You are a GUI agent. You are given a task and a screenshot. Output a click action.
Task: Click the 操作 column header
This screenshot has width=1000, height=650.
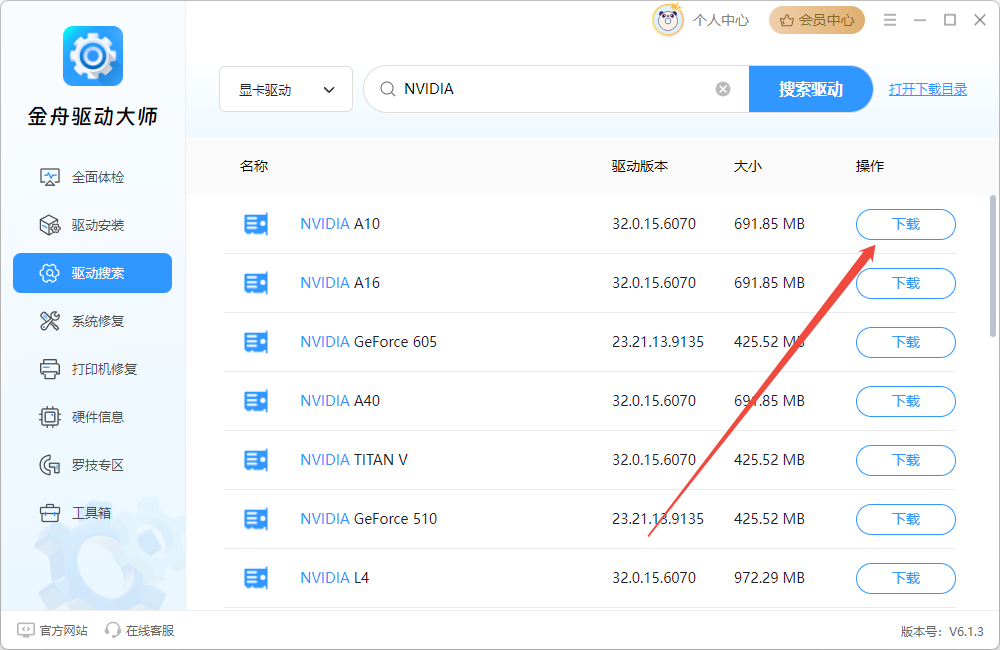(x=869, y=166)
